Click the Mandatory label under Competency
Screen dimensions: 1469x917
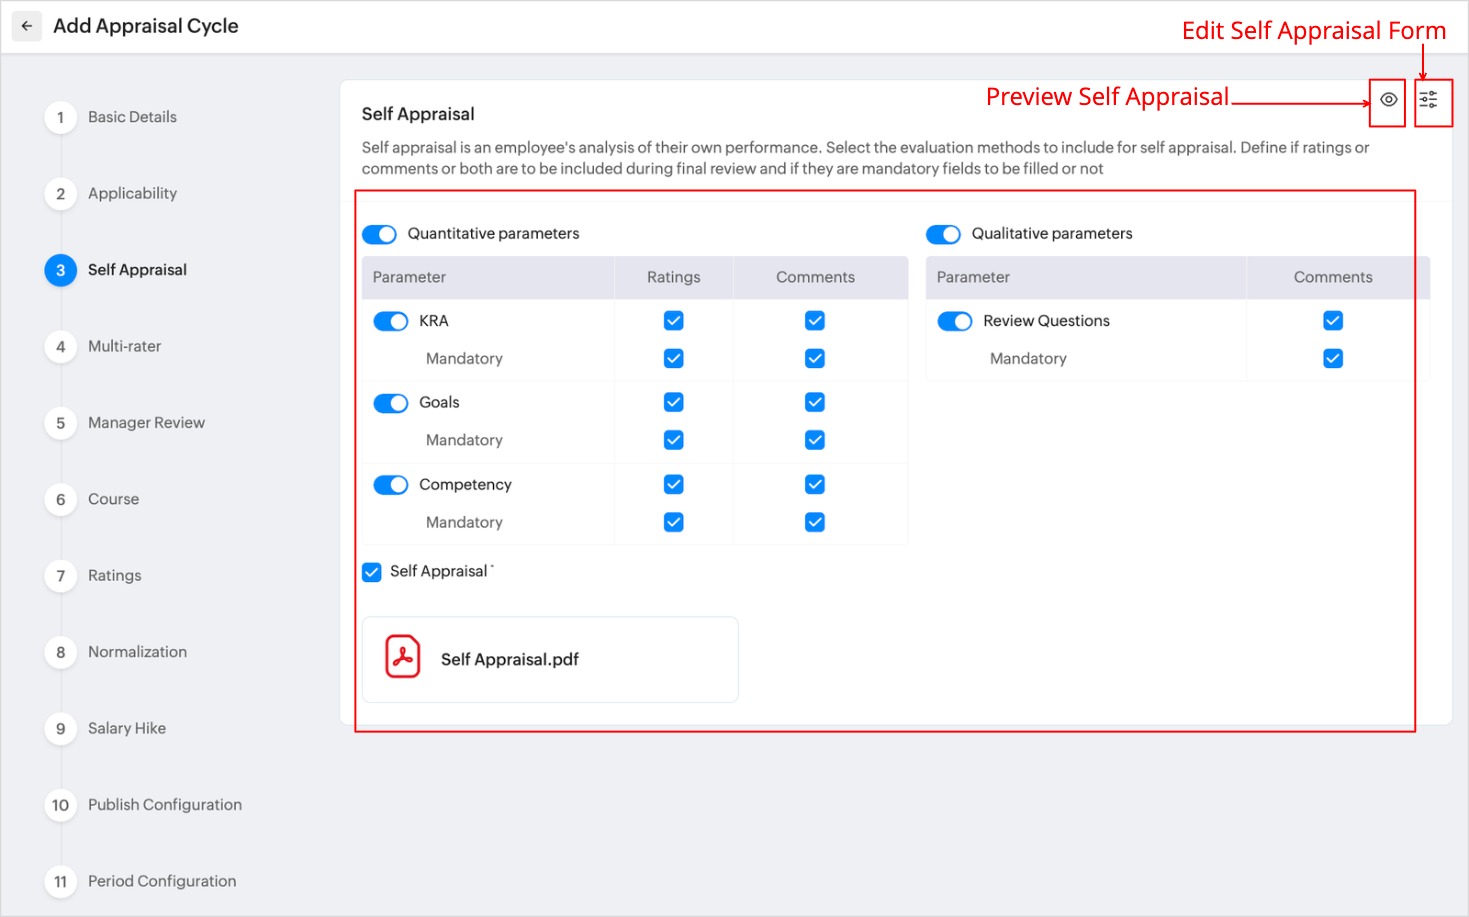pos(464,522)
